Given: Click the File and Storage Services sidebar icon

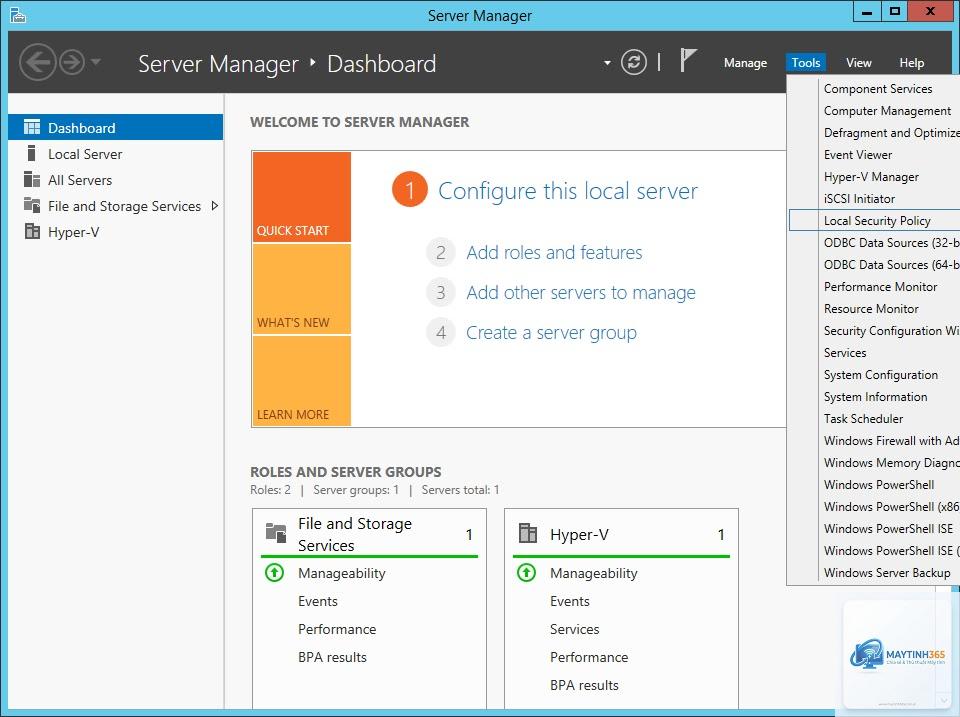Looking at the screenshot, I should click(32, 205).
